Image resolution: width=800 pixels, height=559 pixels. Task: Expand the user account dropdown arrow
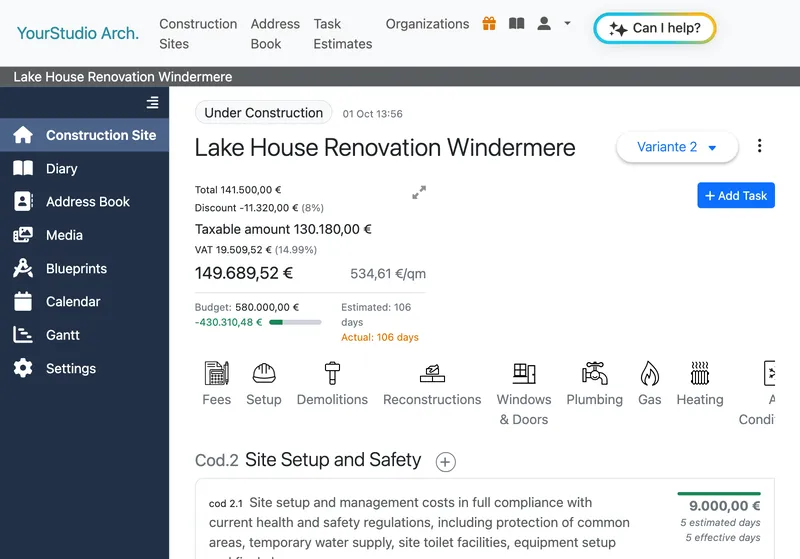point(567,23)
